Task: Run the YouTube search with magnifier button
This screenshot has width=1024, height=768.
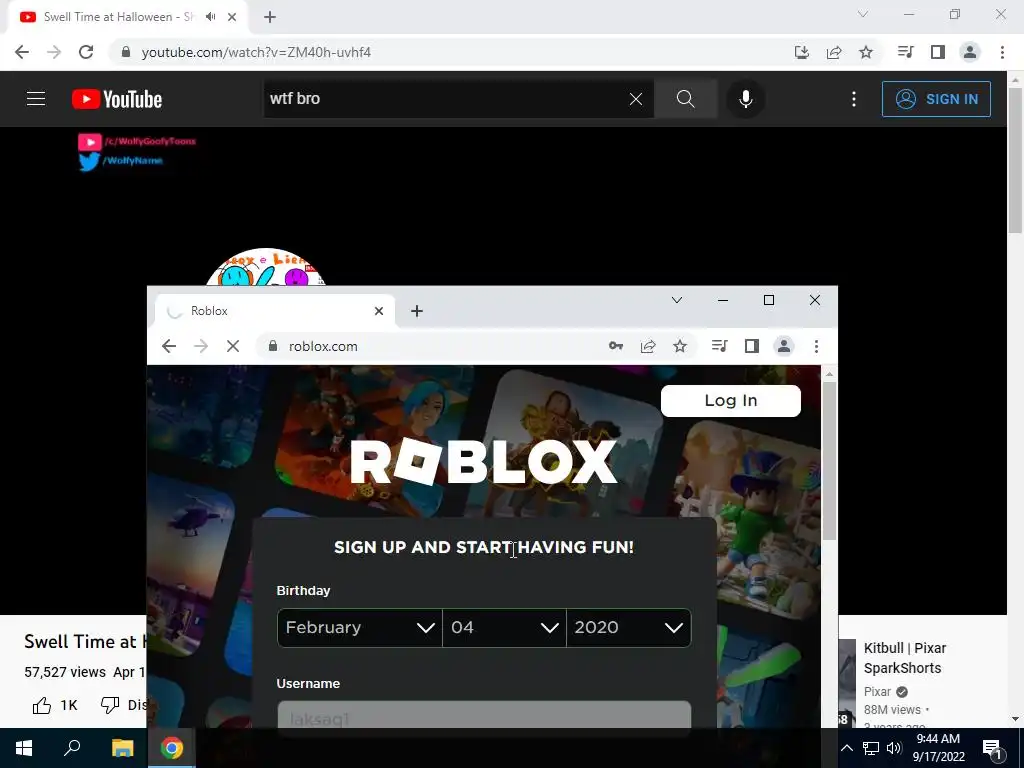Action: click(685, 99)
